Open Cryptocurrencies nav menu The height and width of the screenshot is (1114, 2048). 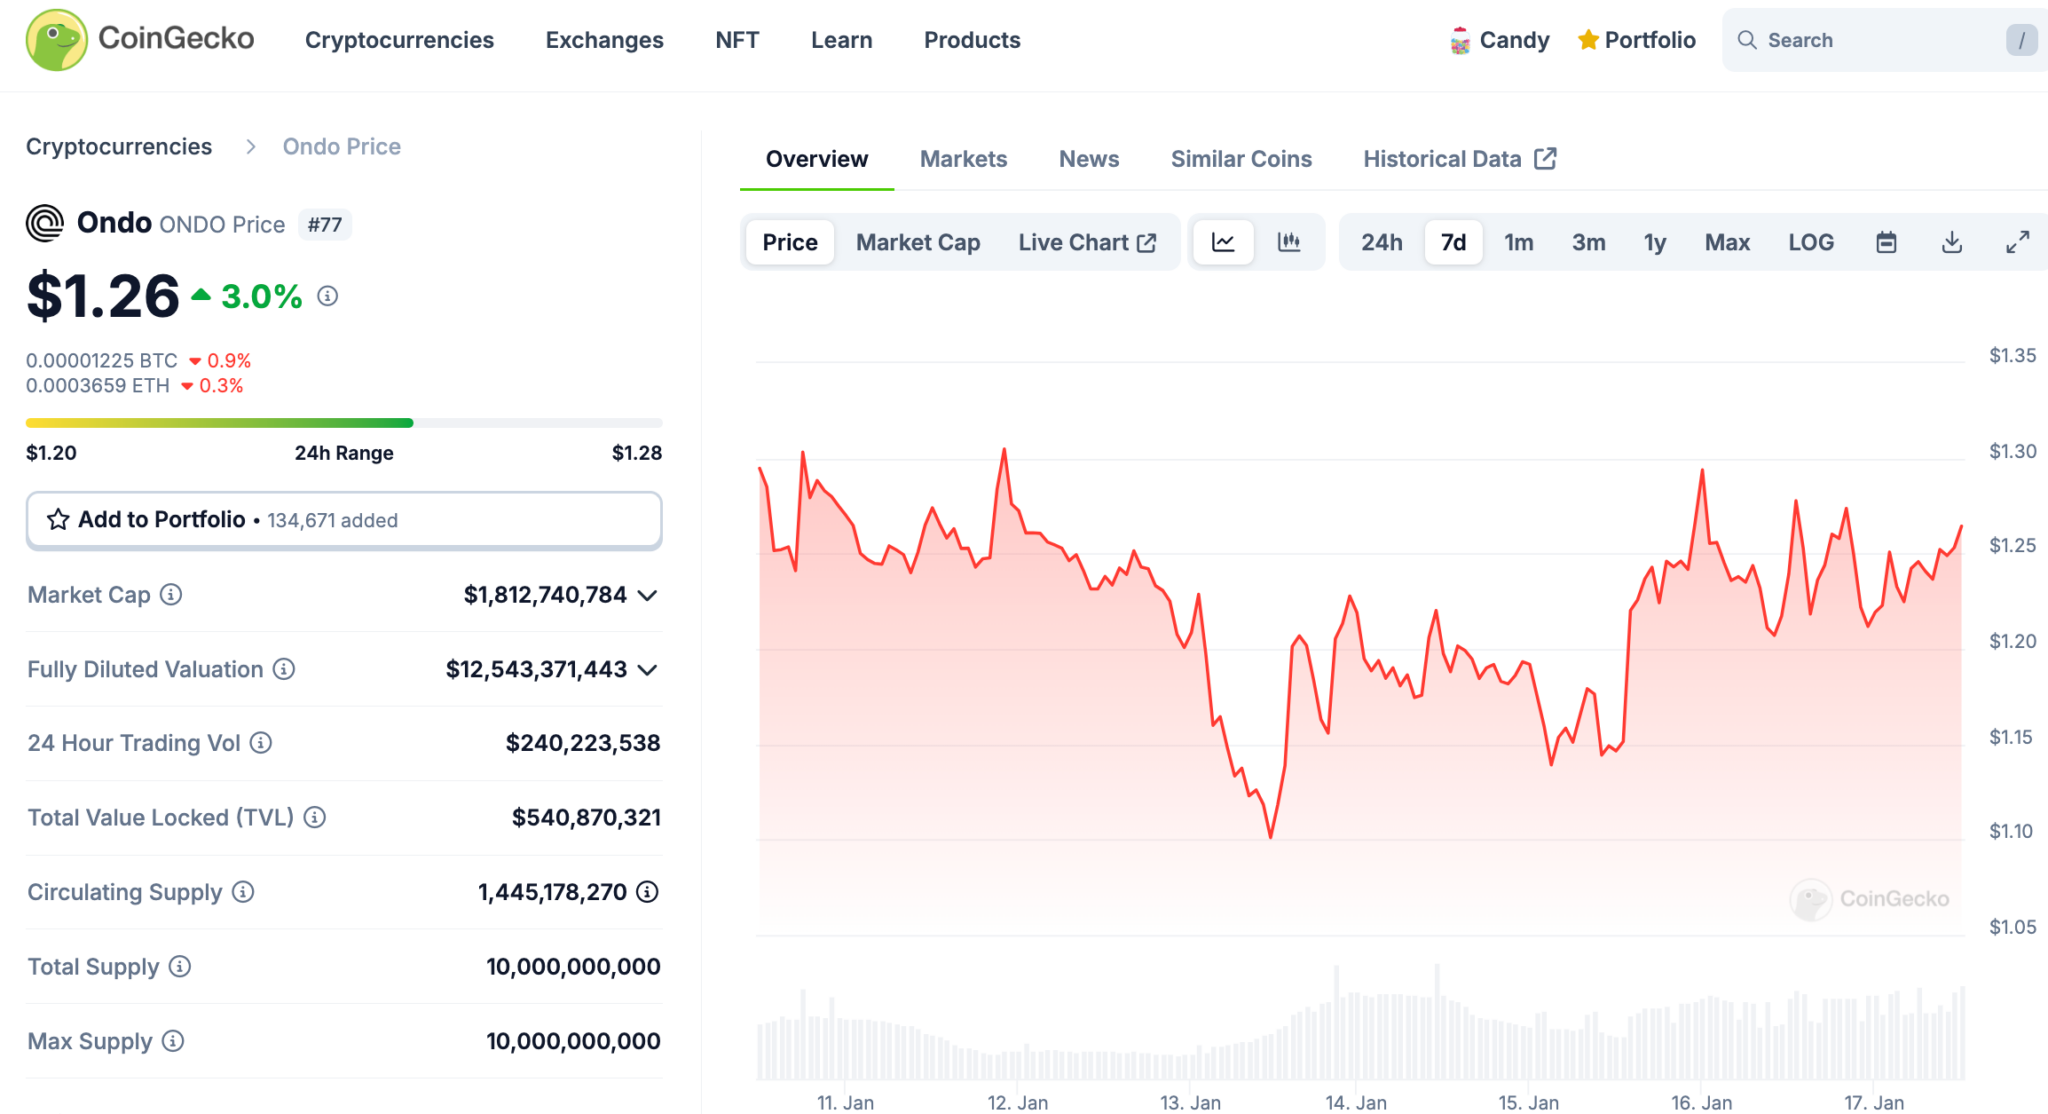point(399,40)
